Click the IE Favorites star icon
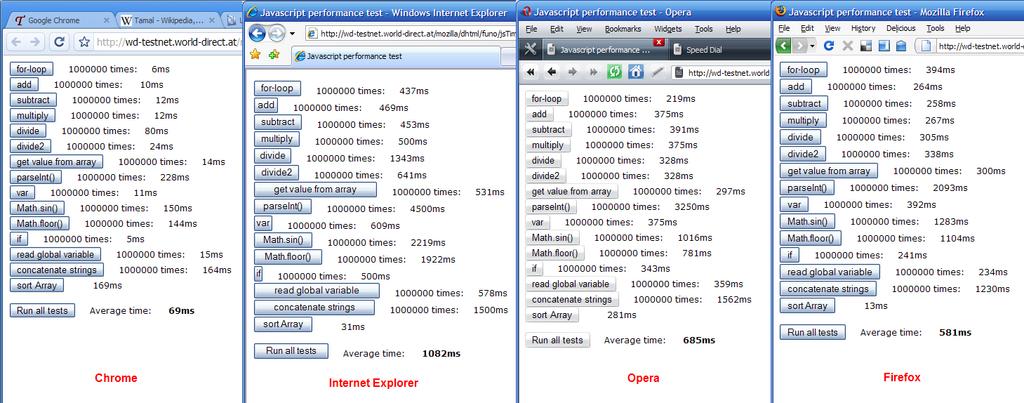 (x=256, y=54)
